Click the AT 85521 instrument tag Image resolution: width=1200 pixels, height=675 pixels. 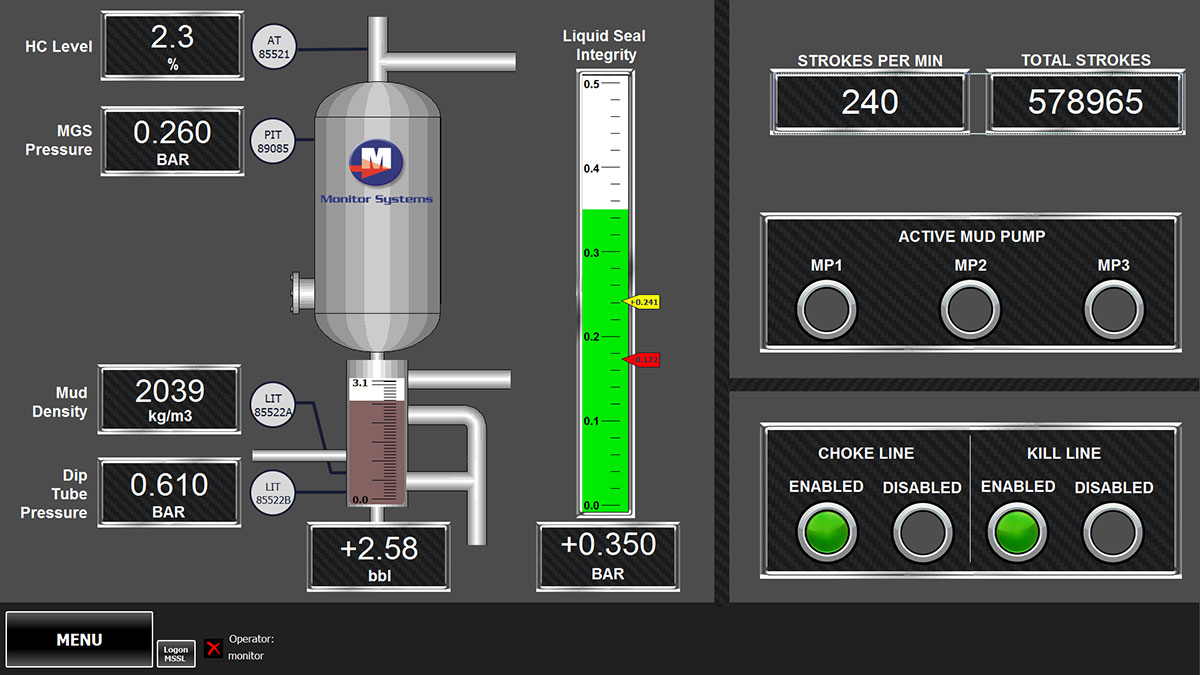coord(273,48)
